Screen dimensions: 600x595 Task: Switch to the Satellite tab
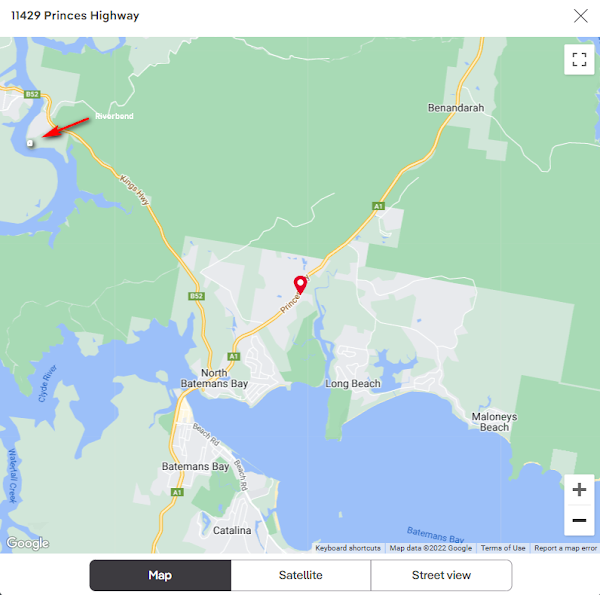point(301,575)
